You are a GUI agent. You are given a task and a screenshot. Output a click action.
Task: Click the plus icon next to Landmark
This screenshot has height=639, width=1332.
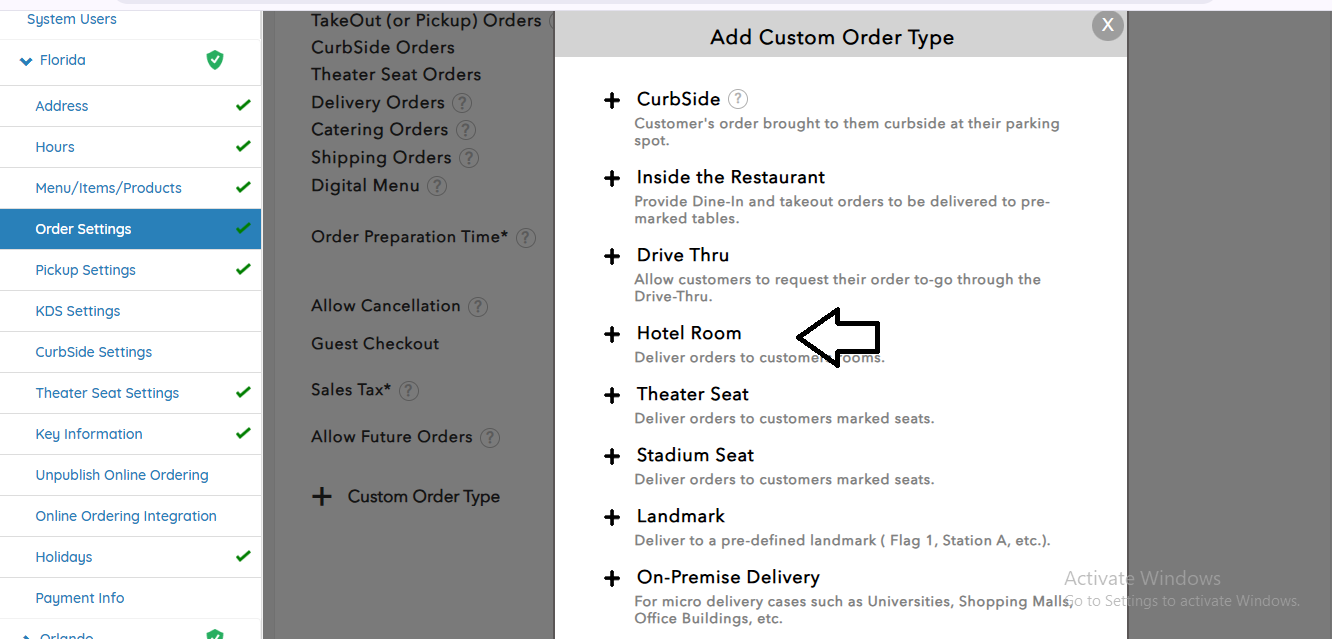612,517
